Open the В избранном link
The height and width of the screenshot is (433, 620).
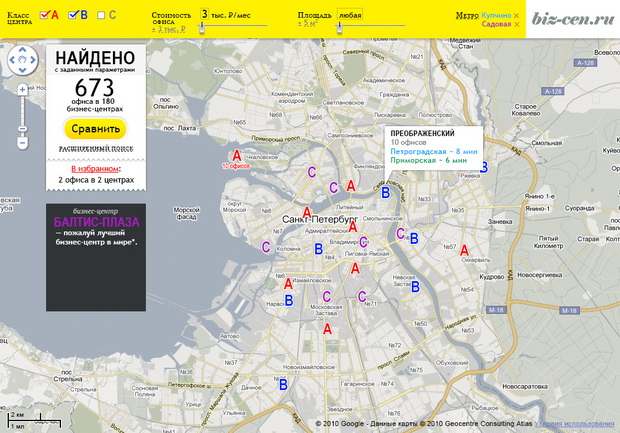(x=95, y=169)
